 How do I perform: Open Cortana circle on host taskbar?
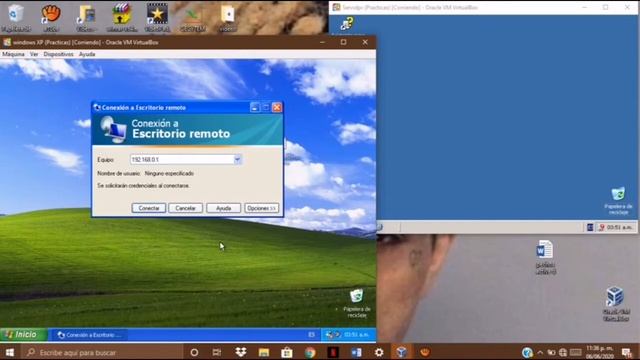(x=194, y=352)
